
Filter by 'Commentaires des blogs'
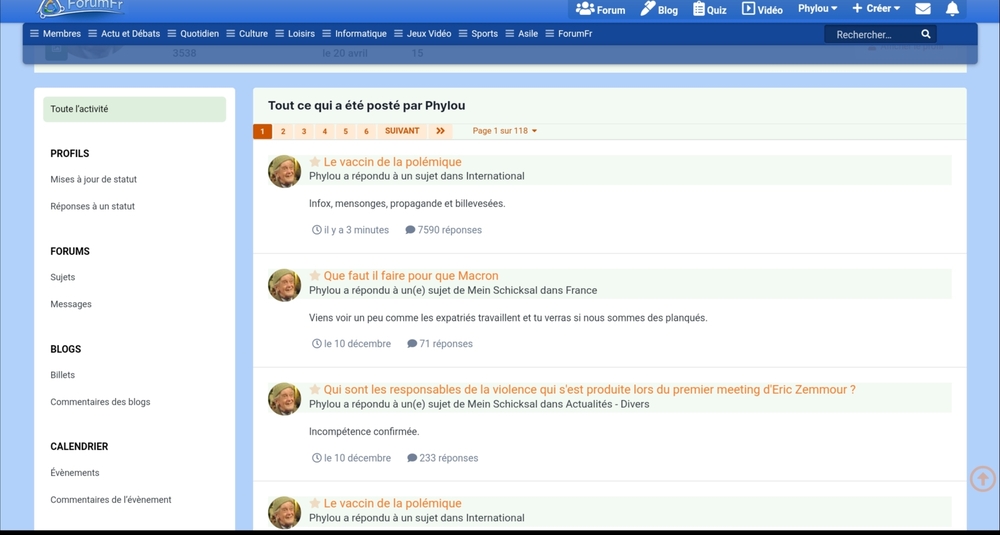[100, 402]
